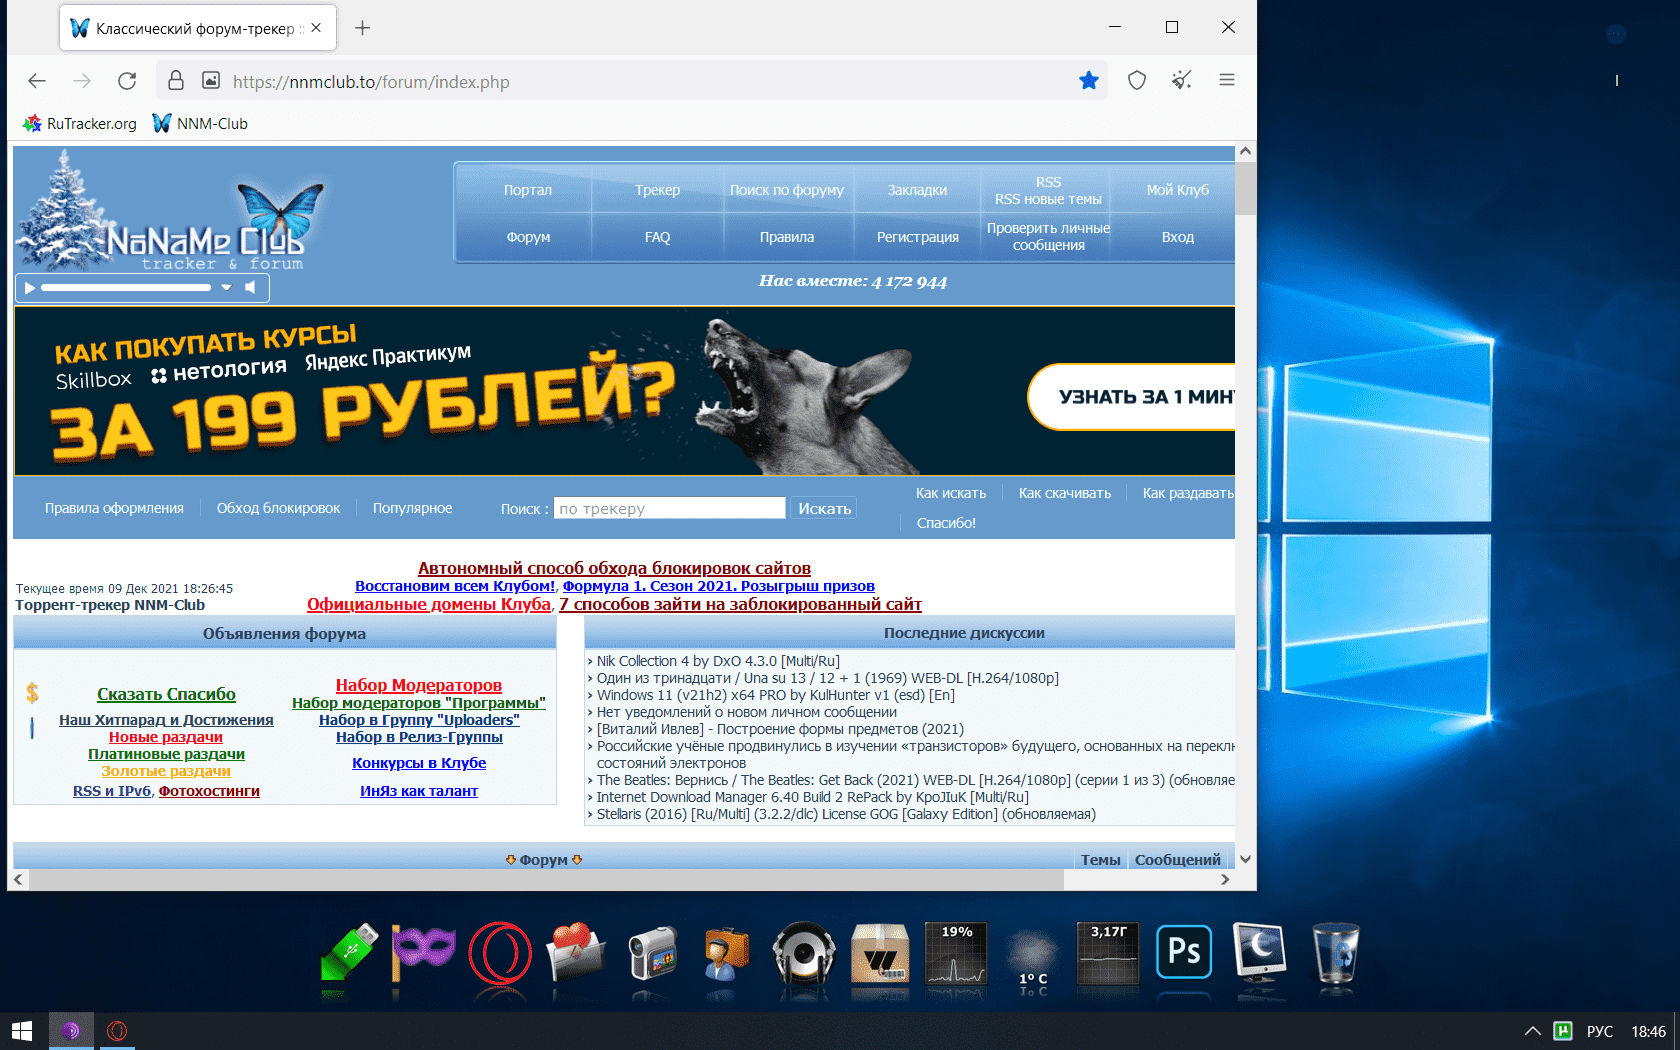Open the Золотые раздачи link

coord(166,771)
